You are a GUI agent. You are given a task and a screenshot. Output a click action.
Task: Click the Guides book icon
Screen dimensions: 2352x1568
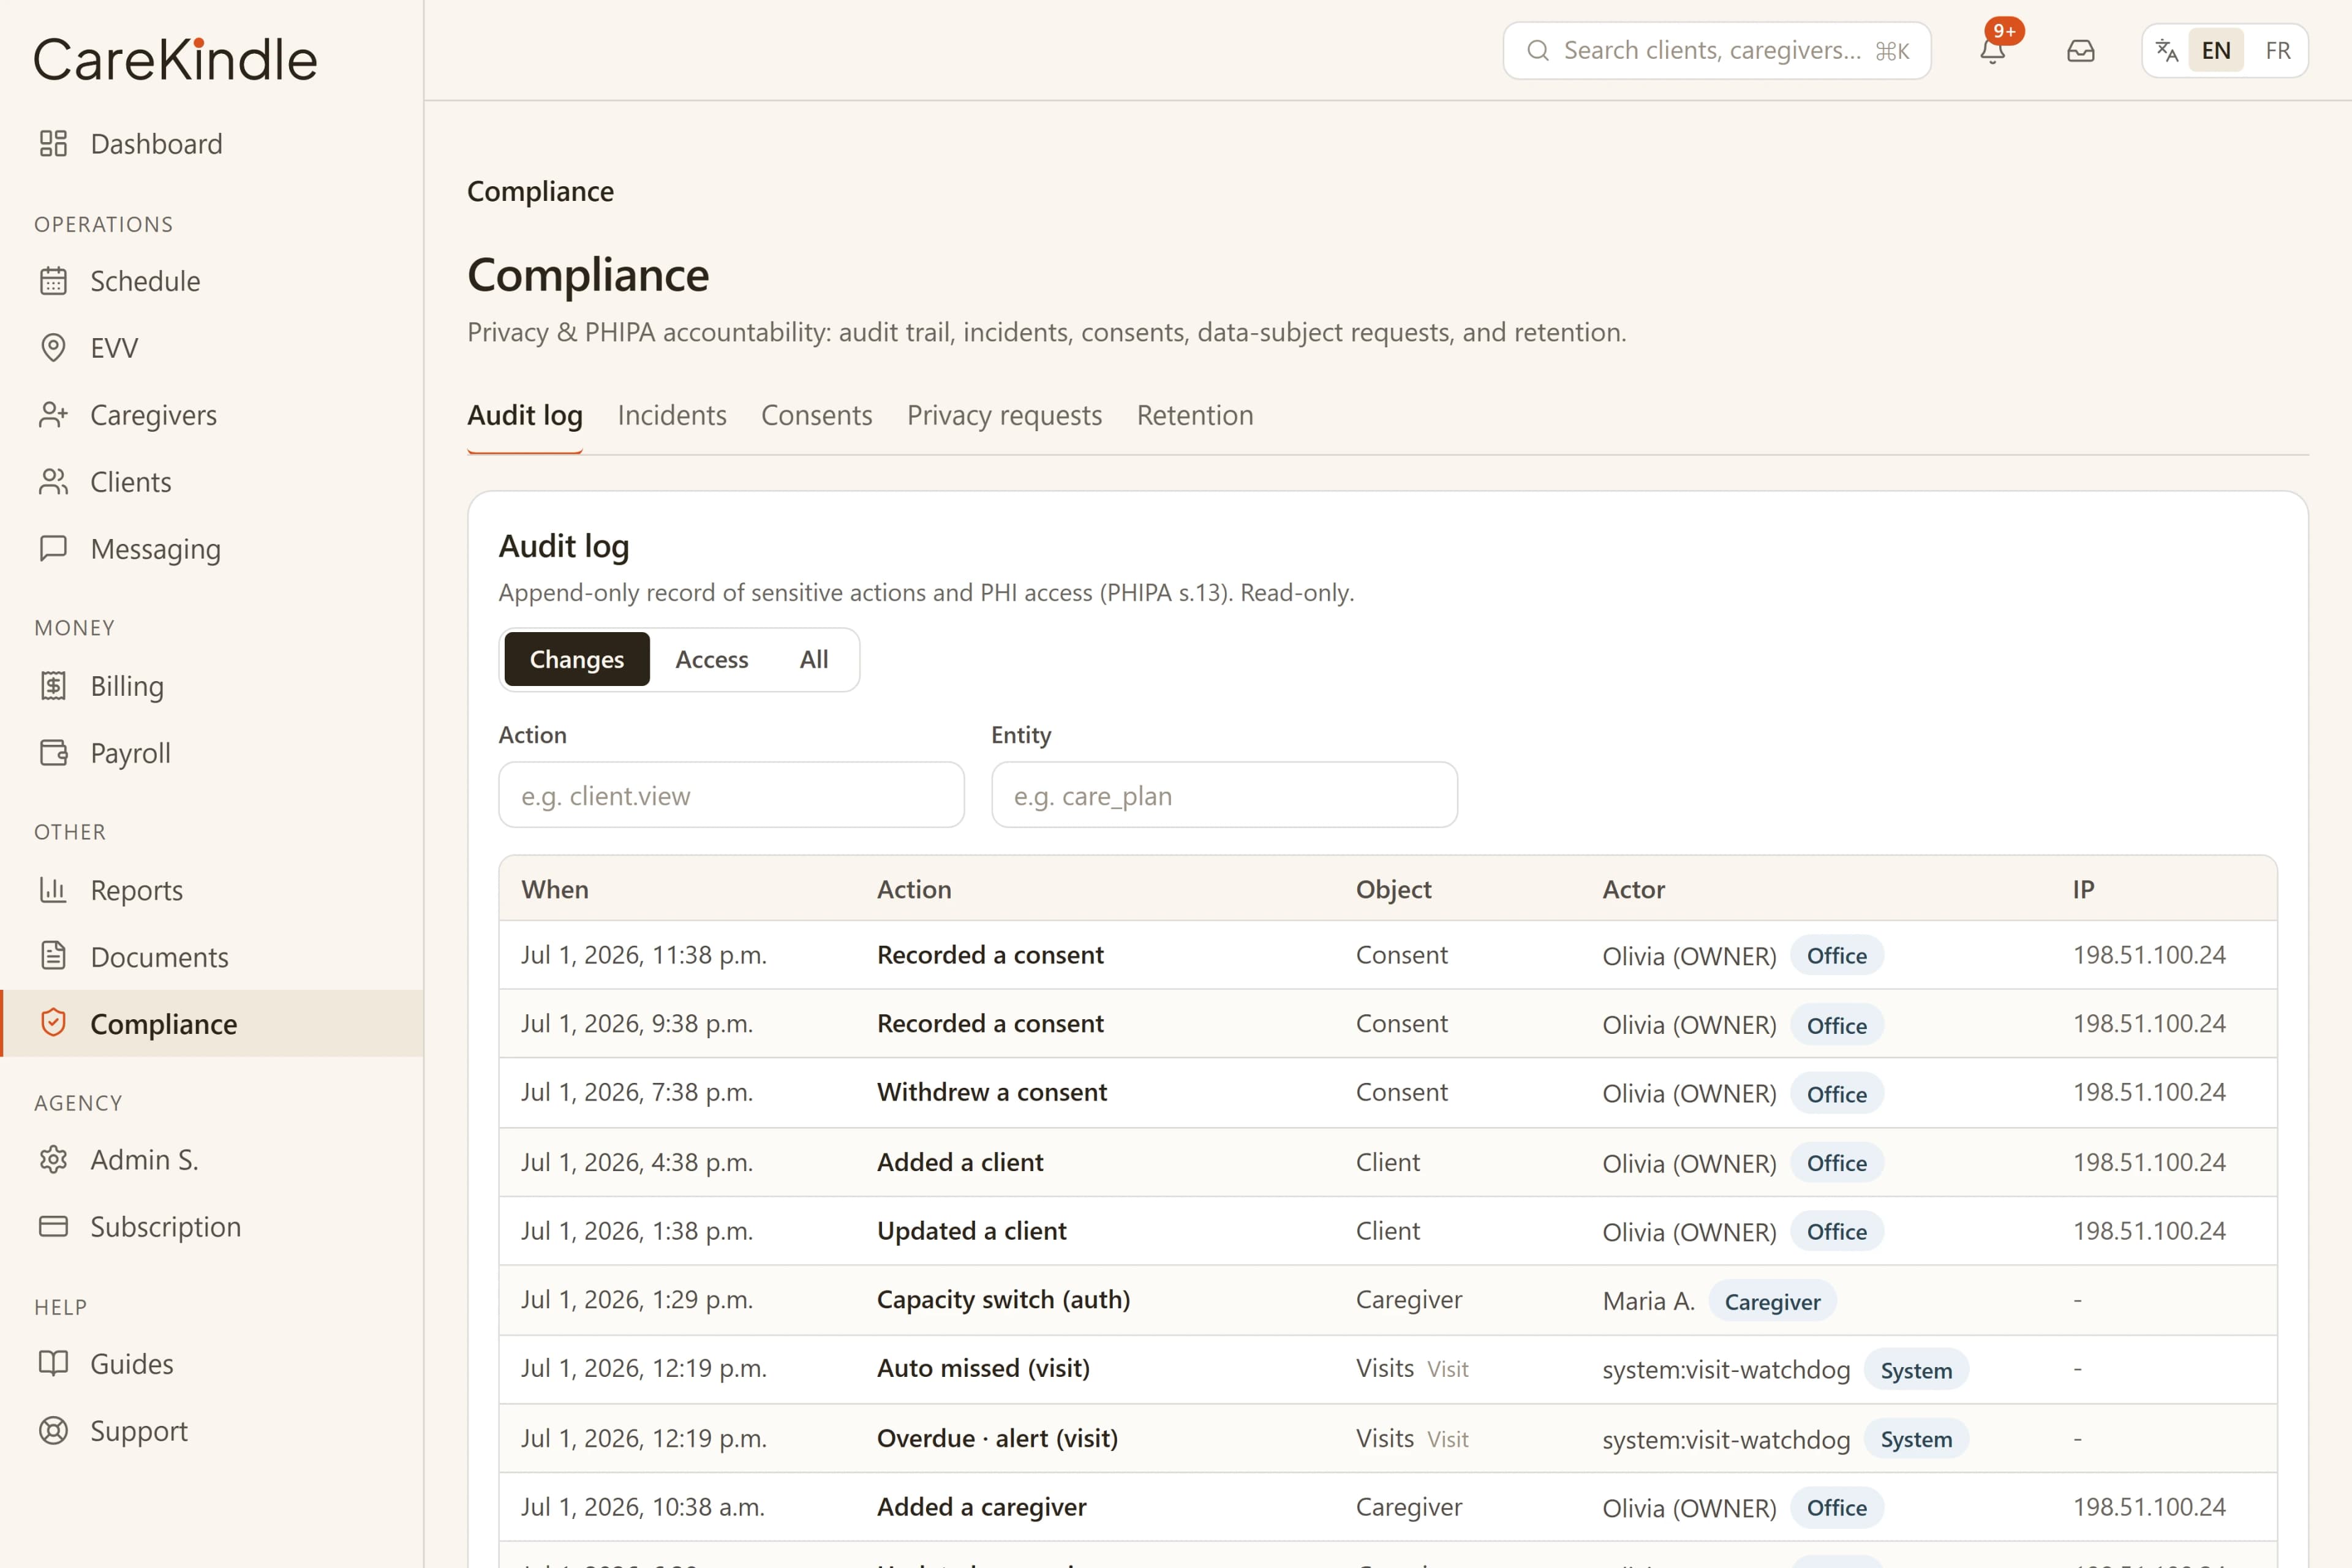click(53, 1363)
